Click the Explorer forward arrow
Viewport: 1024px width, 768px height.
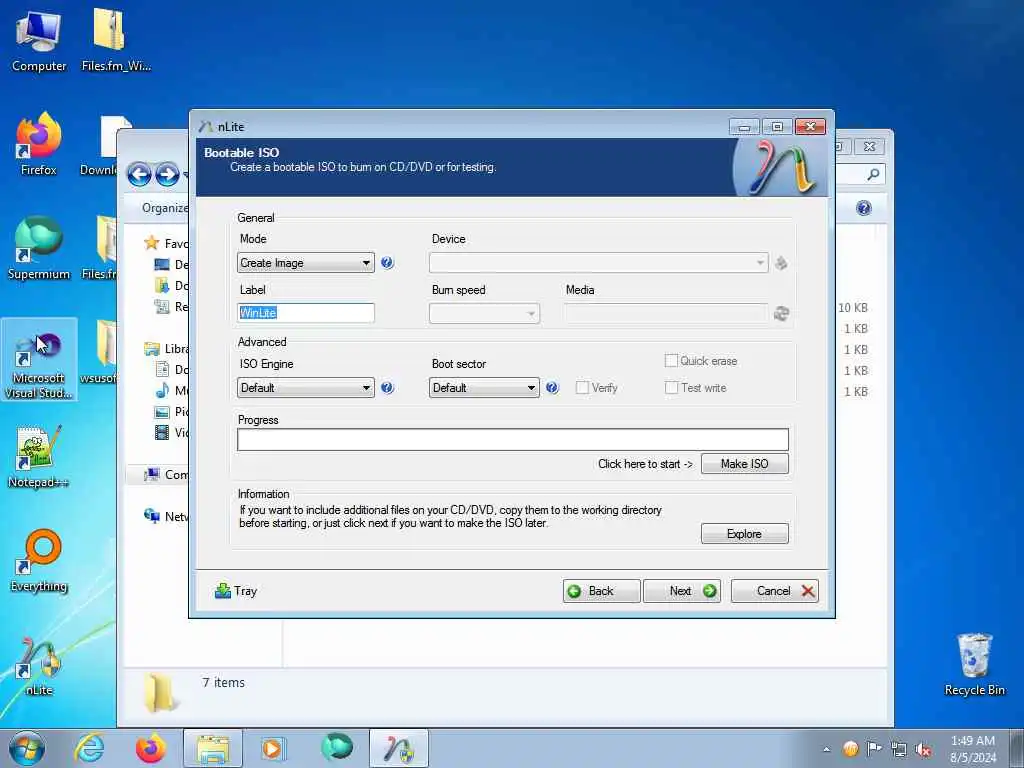167,174
